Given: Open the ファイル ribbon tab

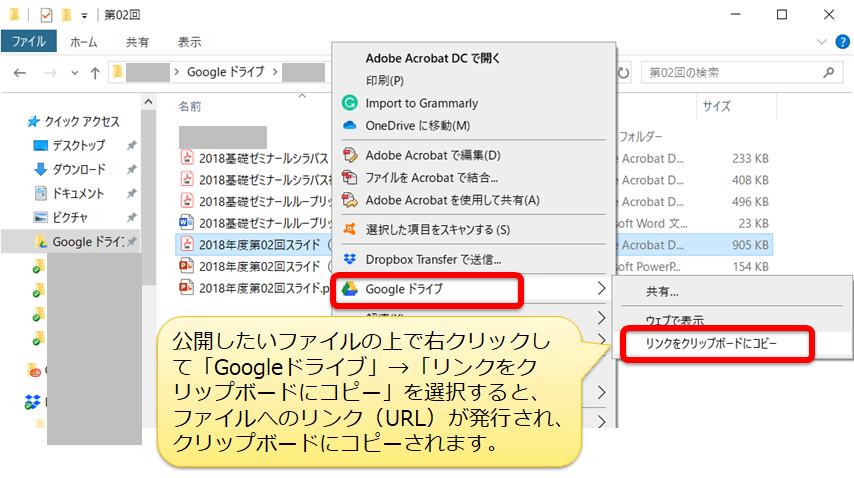Looking at the screenshot, I should point(28,41).
